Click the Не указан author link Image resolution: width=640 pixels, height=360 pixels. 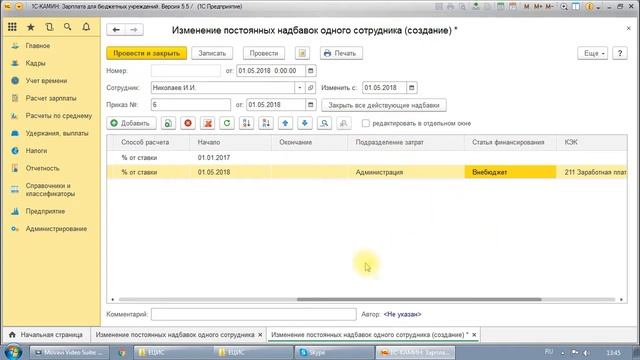[402, 314]
